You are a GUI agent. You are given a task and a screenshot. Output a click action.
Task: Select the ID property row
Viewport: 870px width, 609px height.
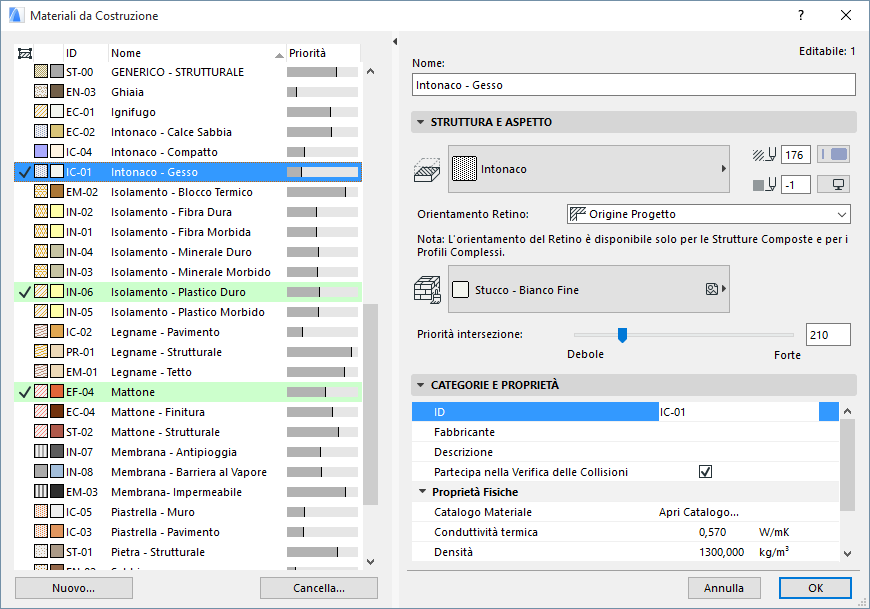pyautogui.click(x=625, y=412)
